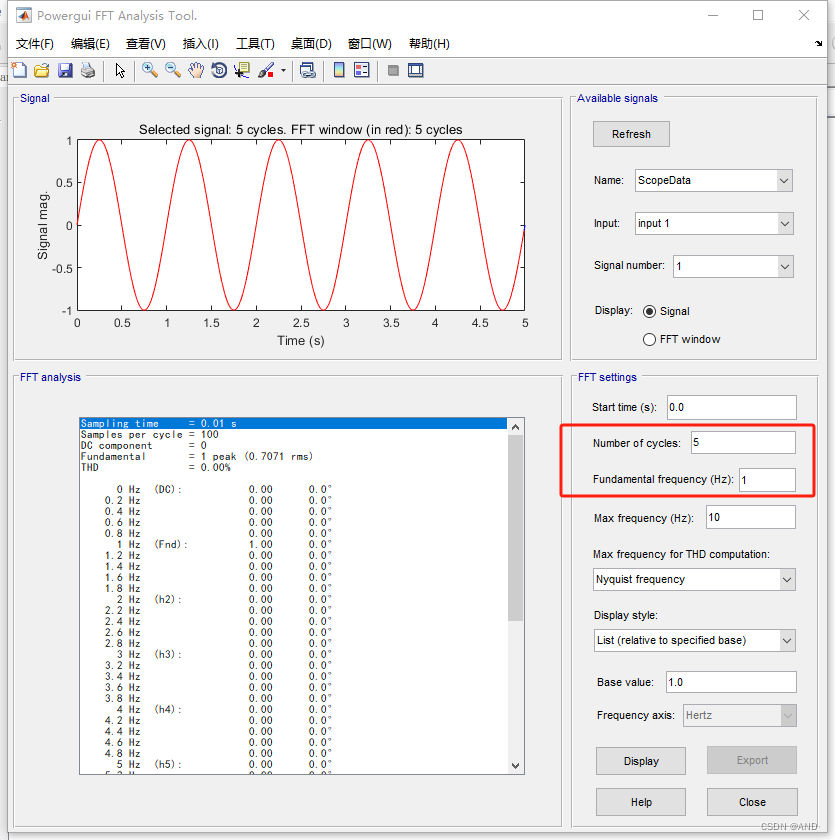Screen dimensions: 835x840
Task: Activate the Data Cursor tool
Action: (241, 70)
